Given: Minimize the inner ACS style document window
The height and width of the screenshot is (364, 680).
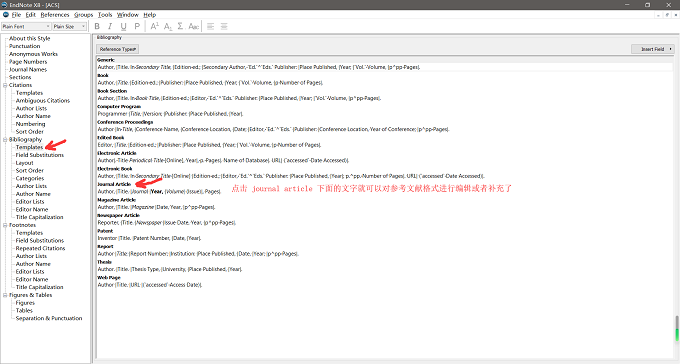Looking at the screenshot, I should 658,15.
